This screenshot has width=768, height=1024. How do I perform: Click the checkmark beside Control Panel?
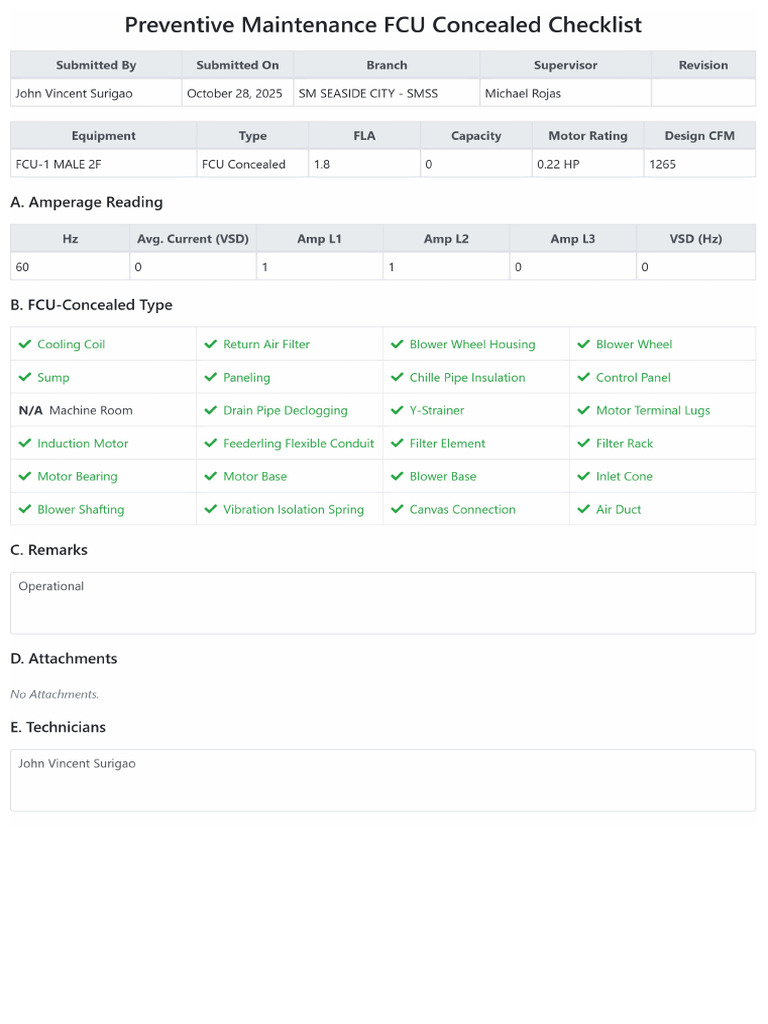click(584, 377)
